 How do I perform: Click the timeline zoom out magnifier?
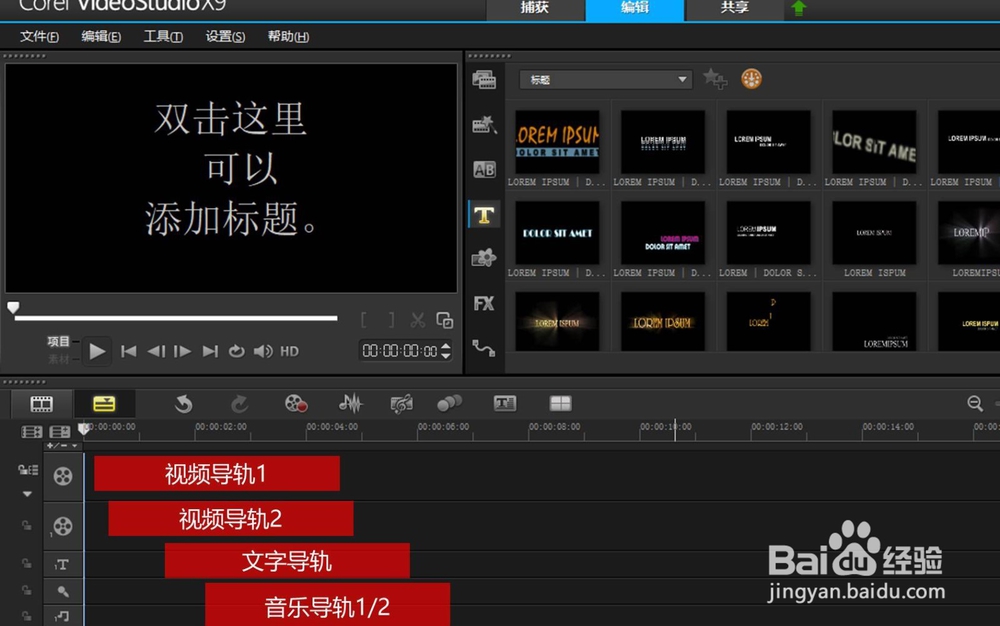point(974,403)
